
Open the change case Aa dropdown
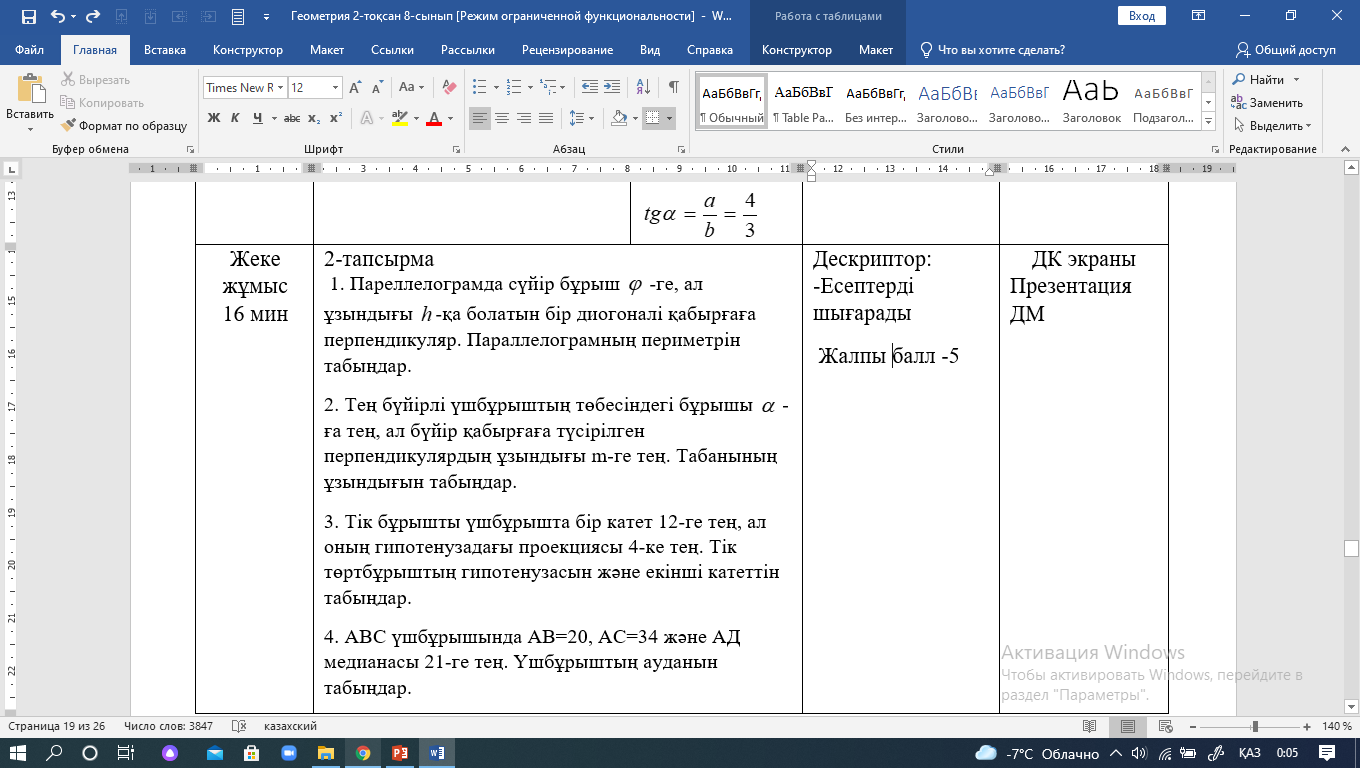(x=412, y=87)
